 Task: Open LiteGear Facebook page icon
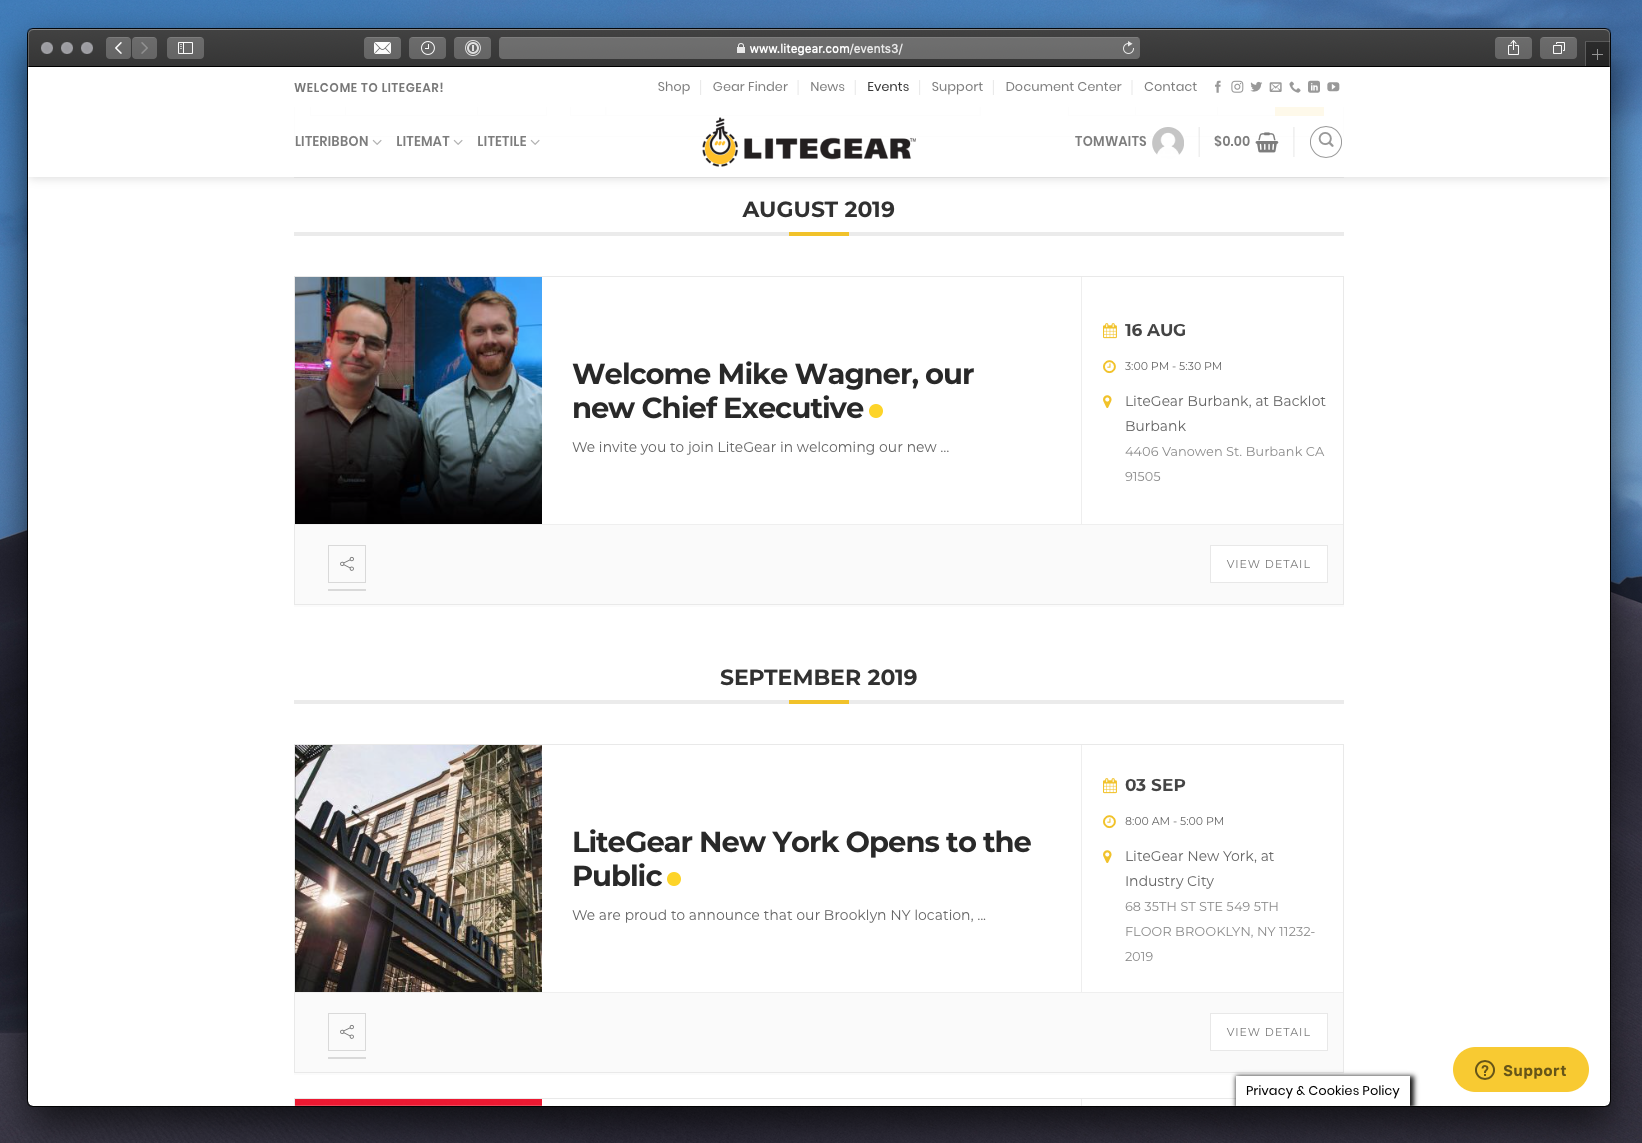1217,87
